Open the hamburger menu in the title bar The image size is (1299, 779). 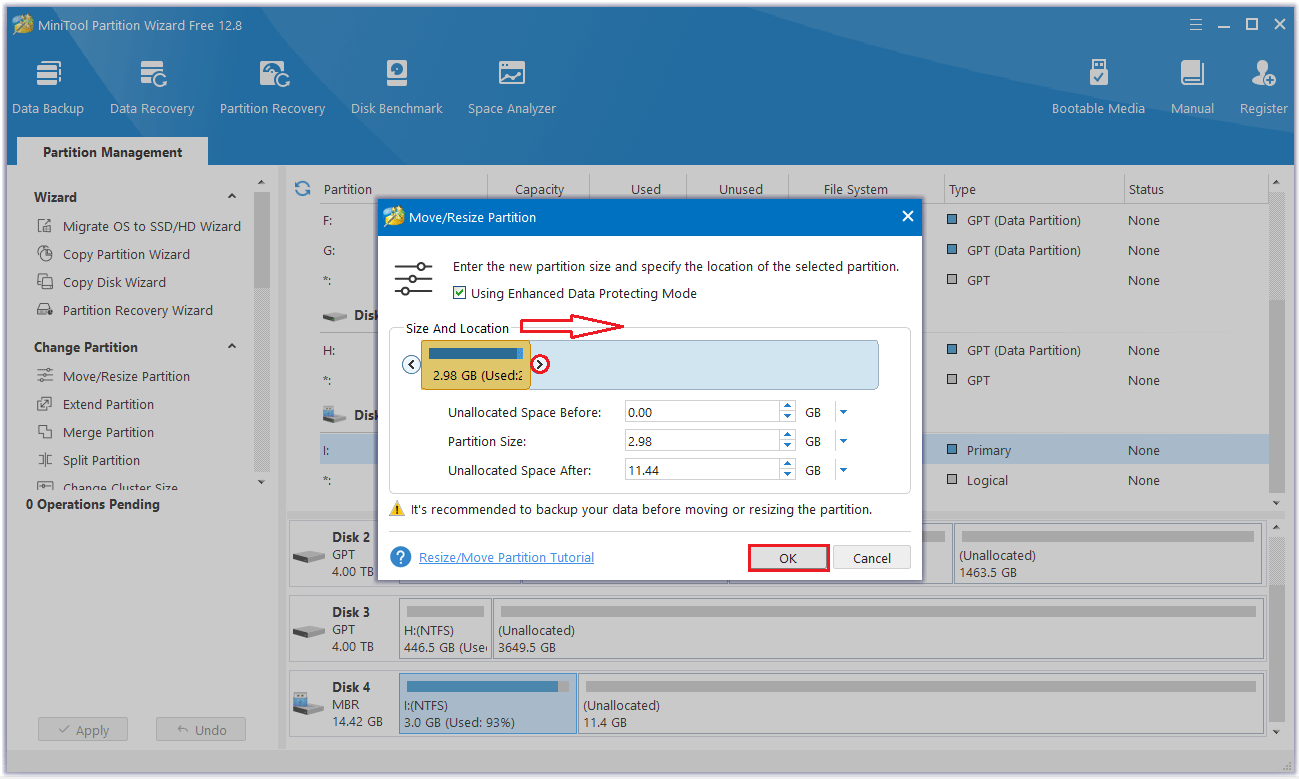point(1198,24)
